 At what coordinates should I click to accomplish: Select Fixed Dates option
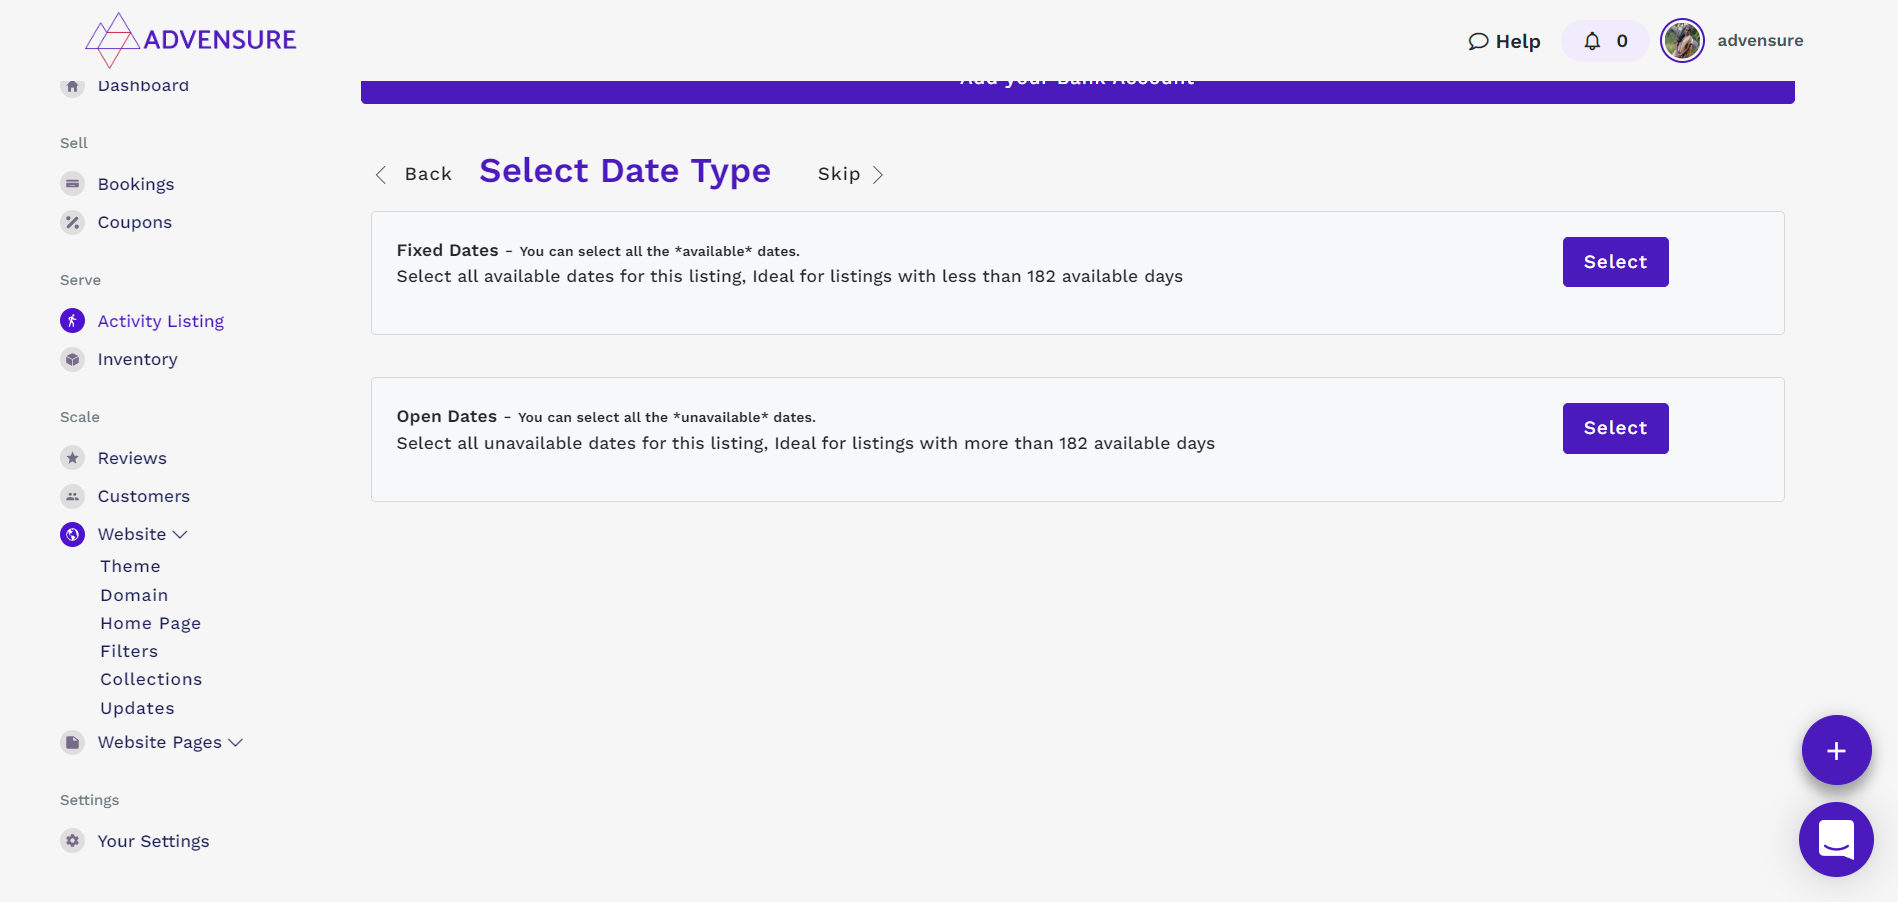pos(1614,262)
